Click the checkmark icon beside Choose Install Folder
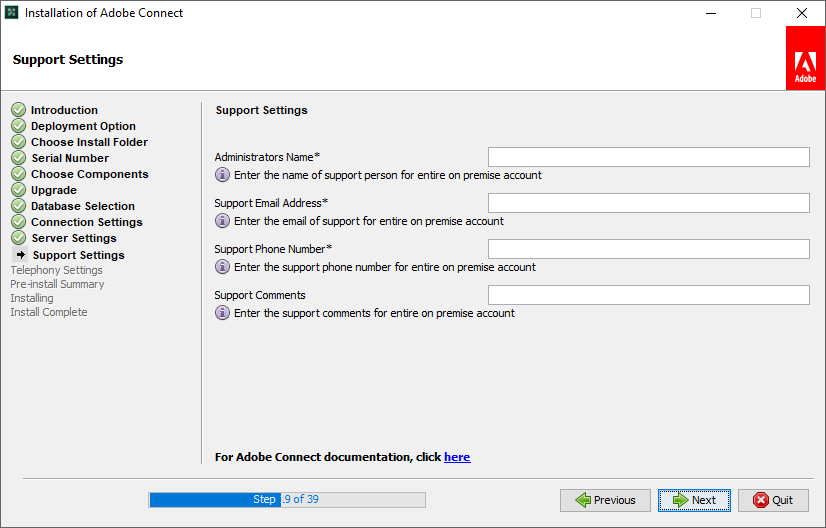Viewport: 826px width, 528px height. click(x=18, y=142)
